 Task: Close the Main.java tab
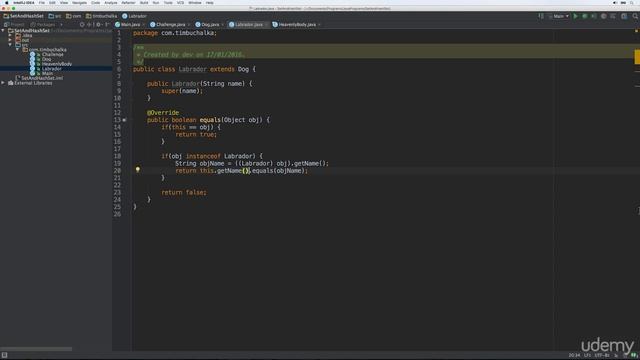pyautogui.click(x=143, y=24)
